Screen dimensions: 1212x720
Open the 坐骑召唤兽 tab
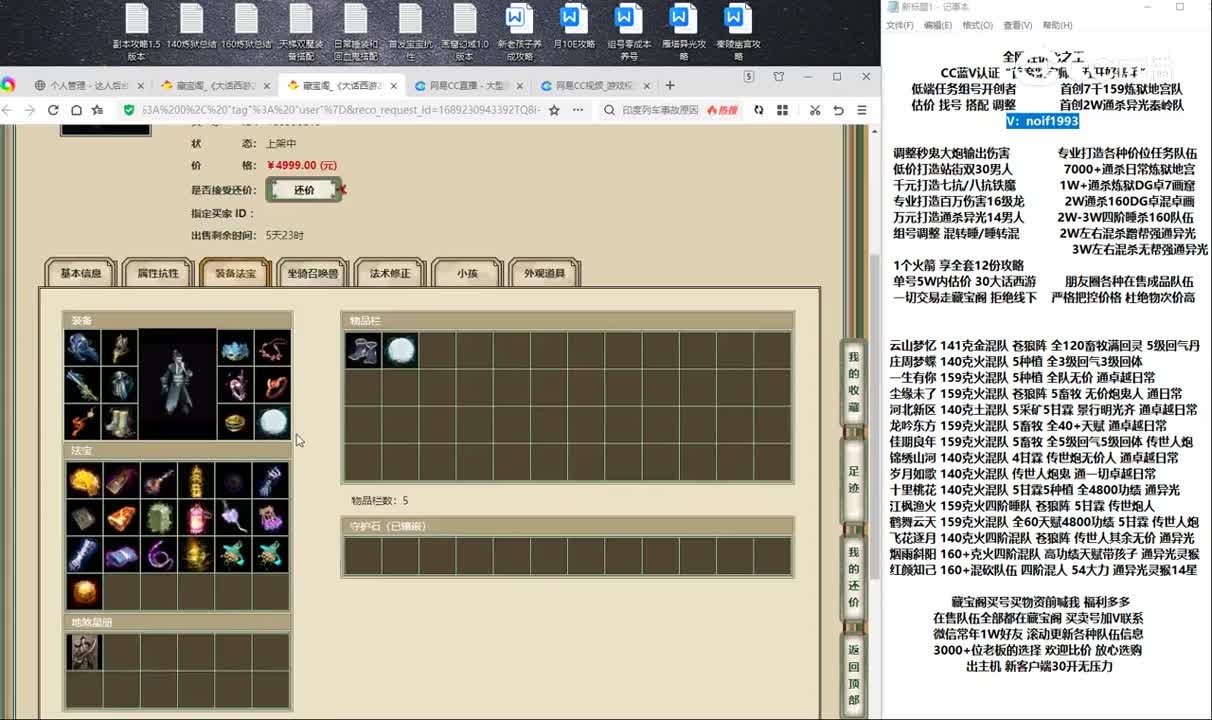313,273
